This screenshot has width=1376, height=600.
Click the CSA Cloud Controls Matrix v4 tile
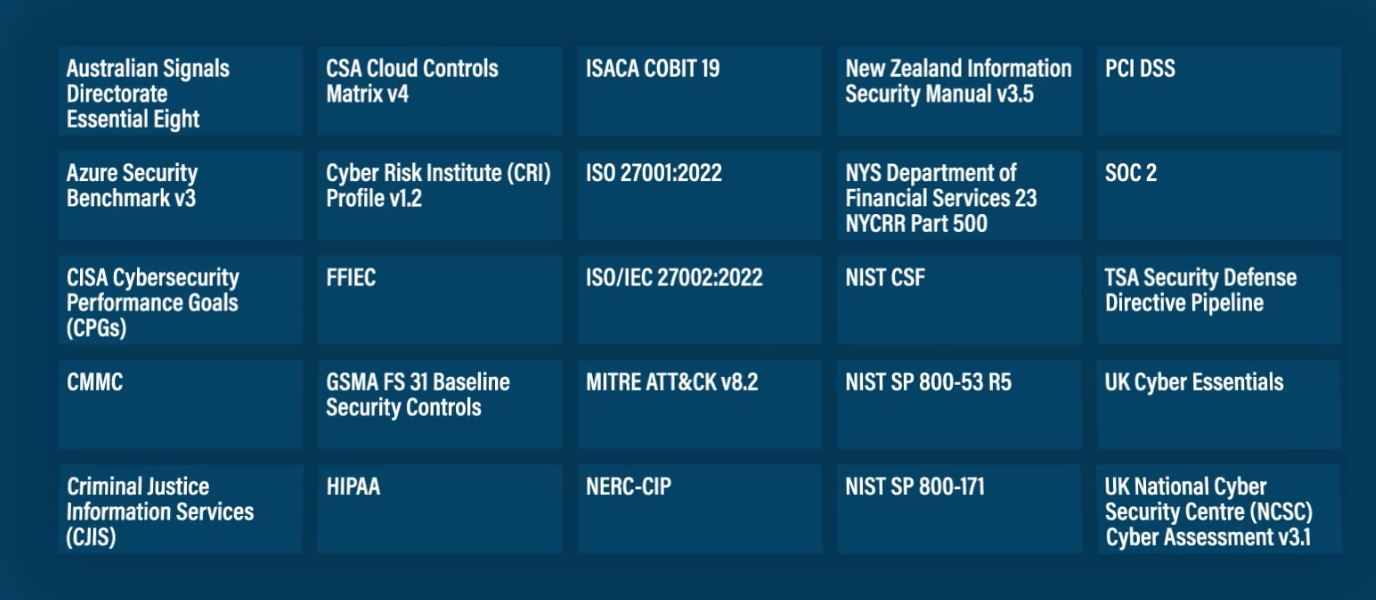[x=440, y=91]
